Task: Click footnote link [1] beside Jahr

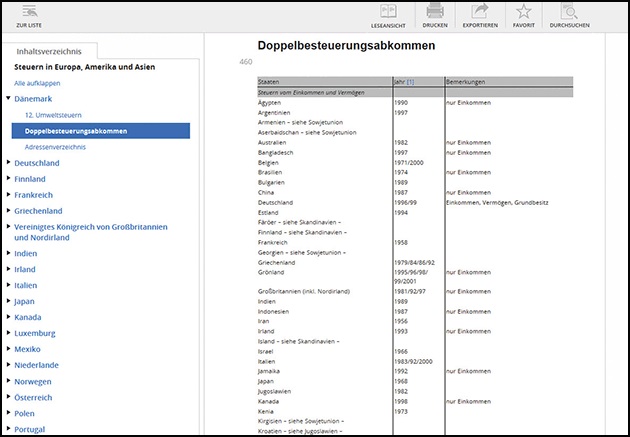Action: [410, 81]
